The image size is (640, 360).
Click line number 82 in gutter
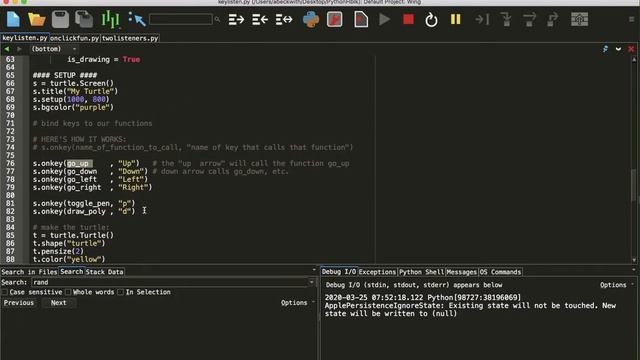(10, 211)
